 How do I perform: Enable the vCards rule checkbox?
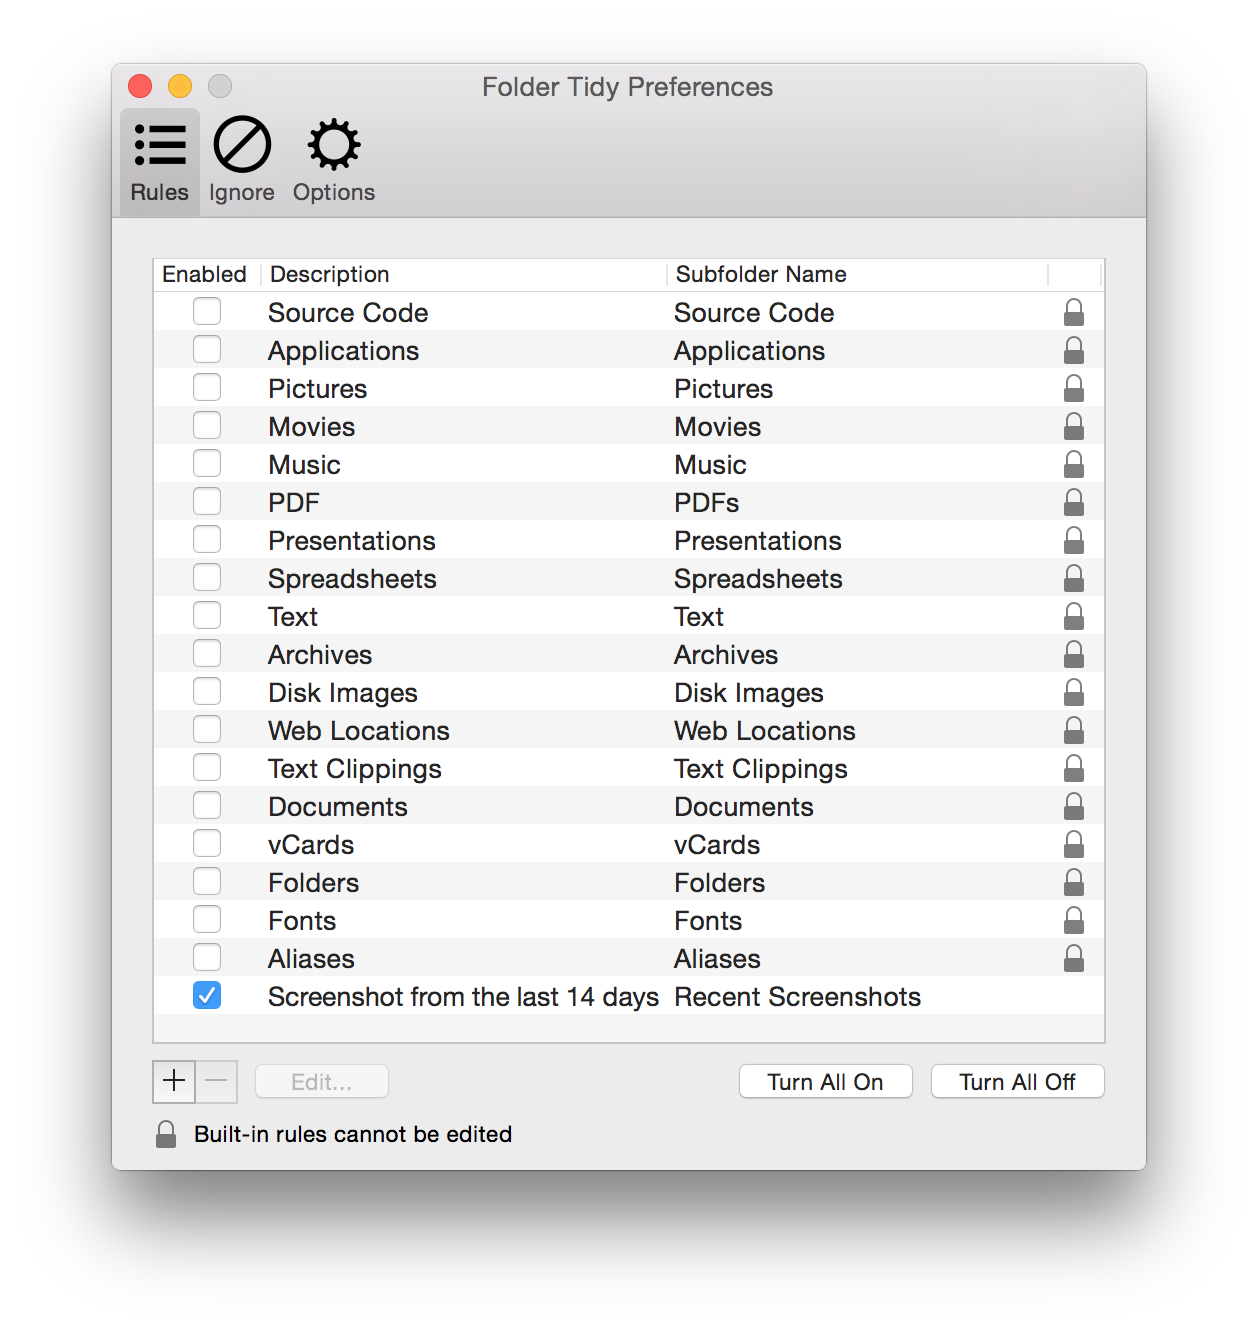[x=207, y=843]
